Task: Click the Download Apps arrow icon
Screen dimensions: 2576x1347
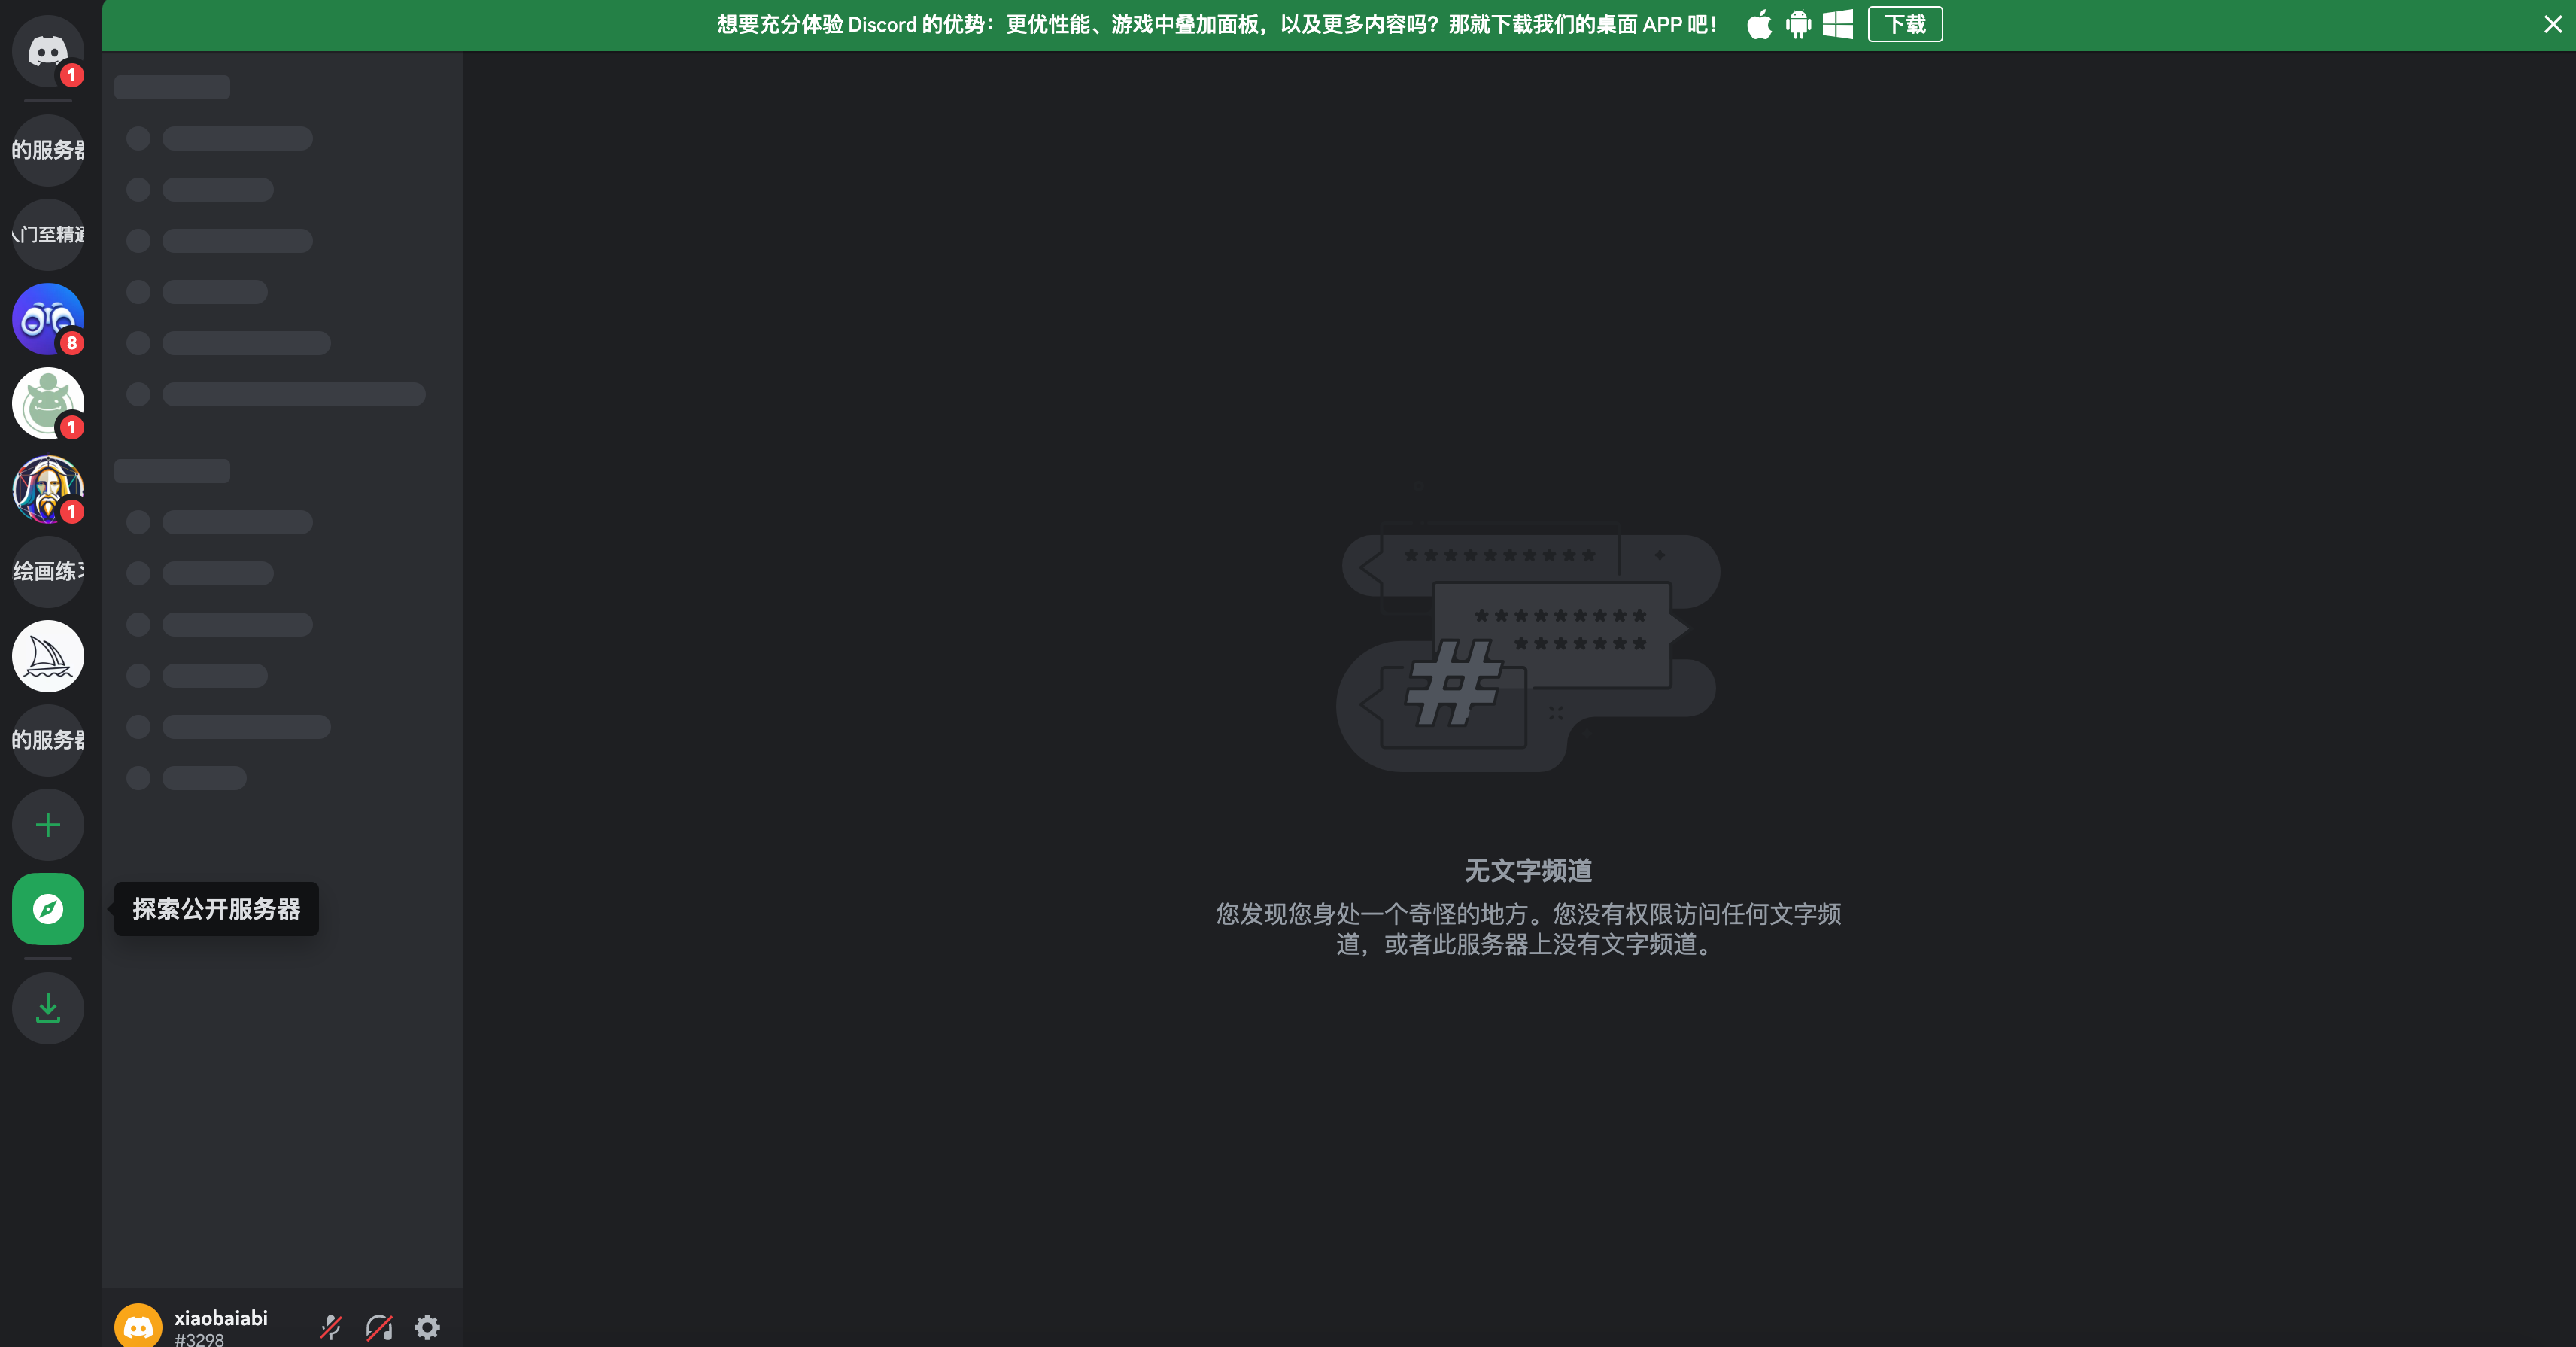Action: coord(47,1008)
